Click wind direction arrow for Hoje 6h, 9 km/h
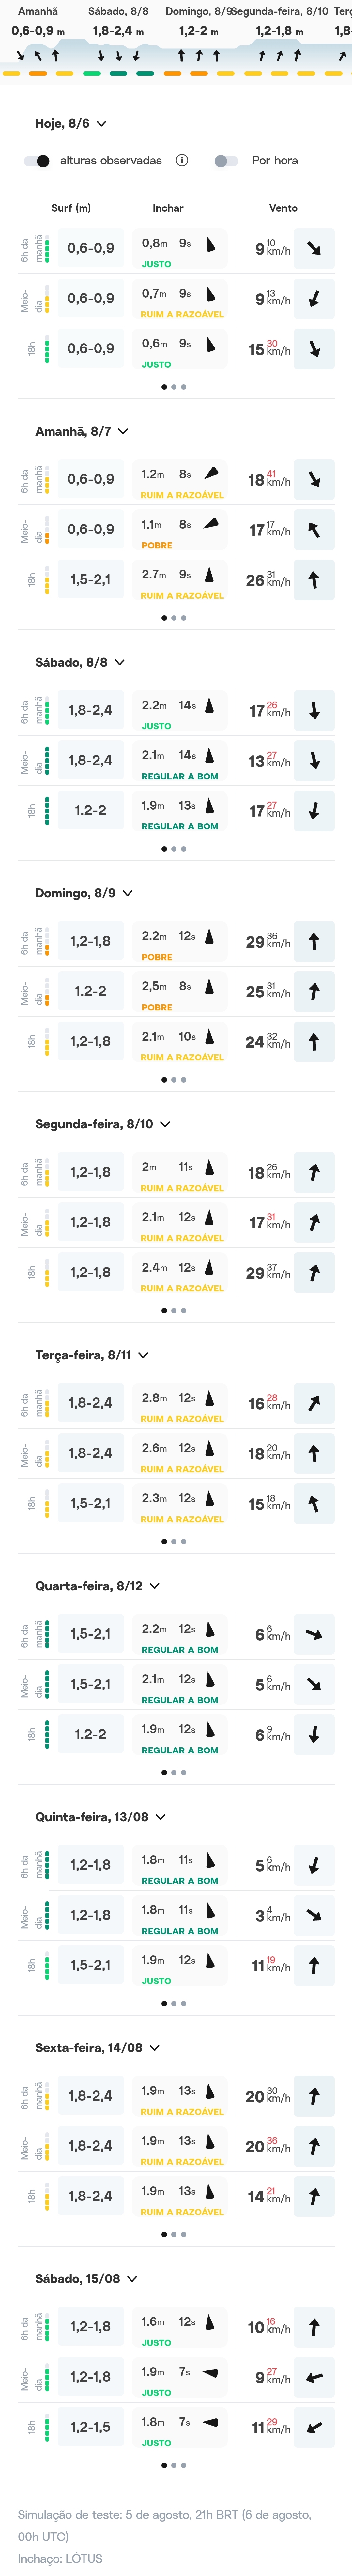Image resolution: width=352 pixels, height=2576 pixels. pyautogui.click(x=314, y=248)
